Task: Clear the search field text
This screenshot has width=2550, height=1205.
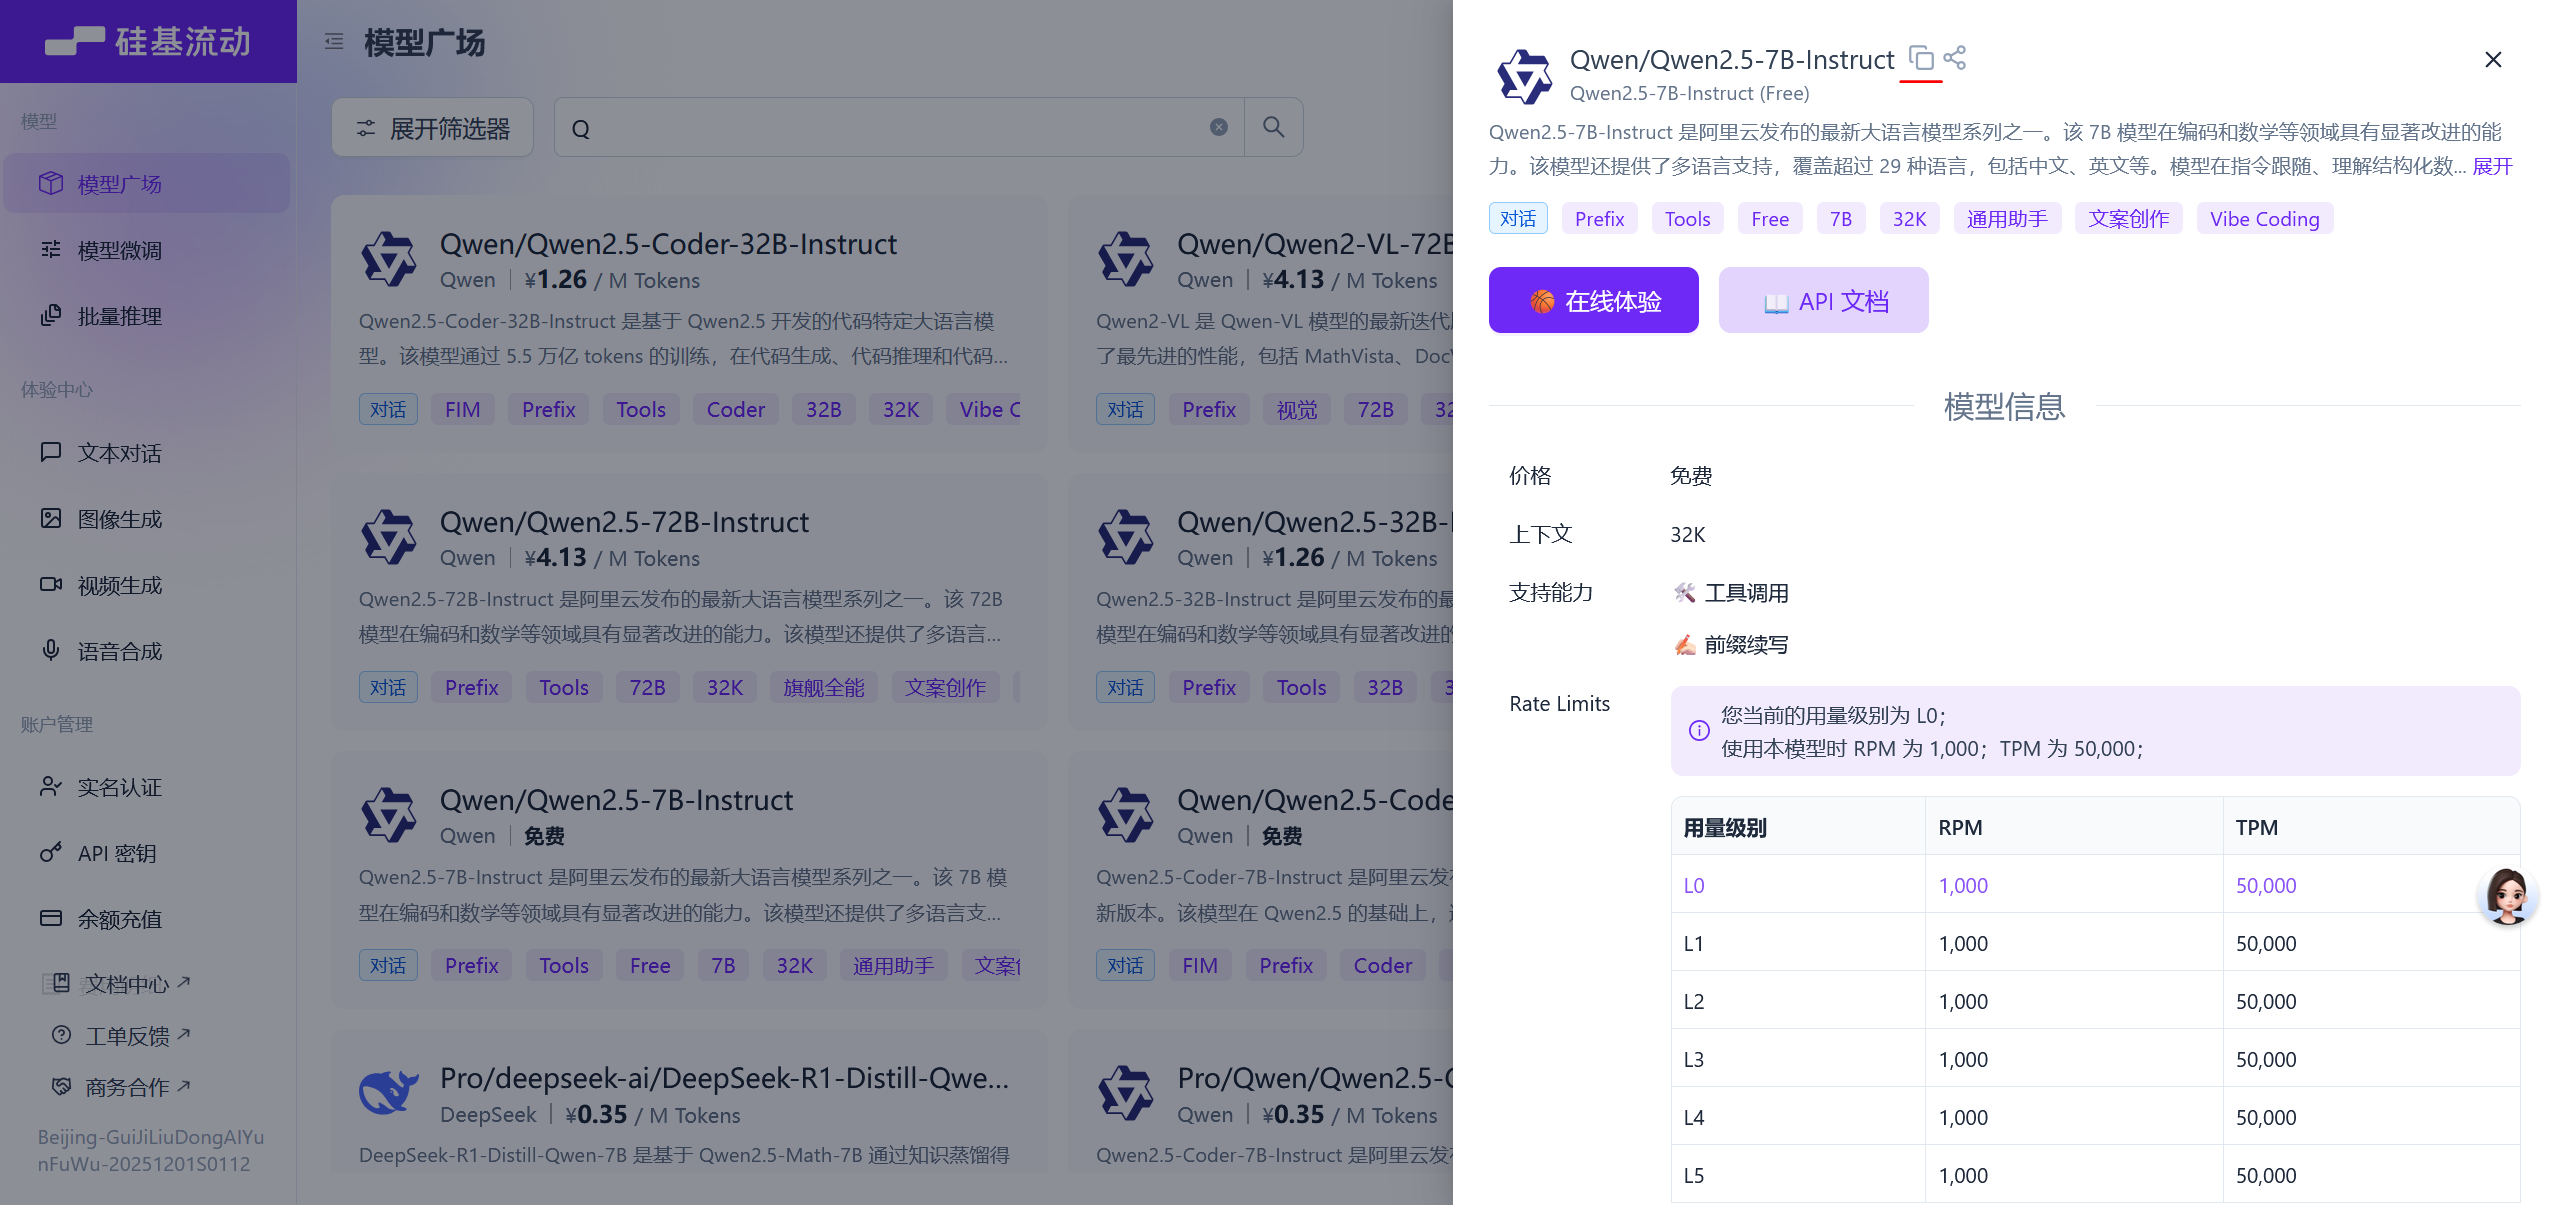Action: pos(1219,127)
